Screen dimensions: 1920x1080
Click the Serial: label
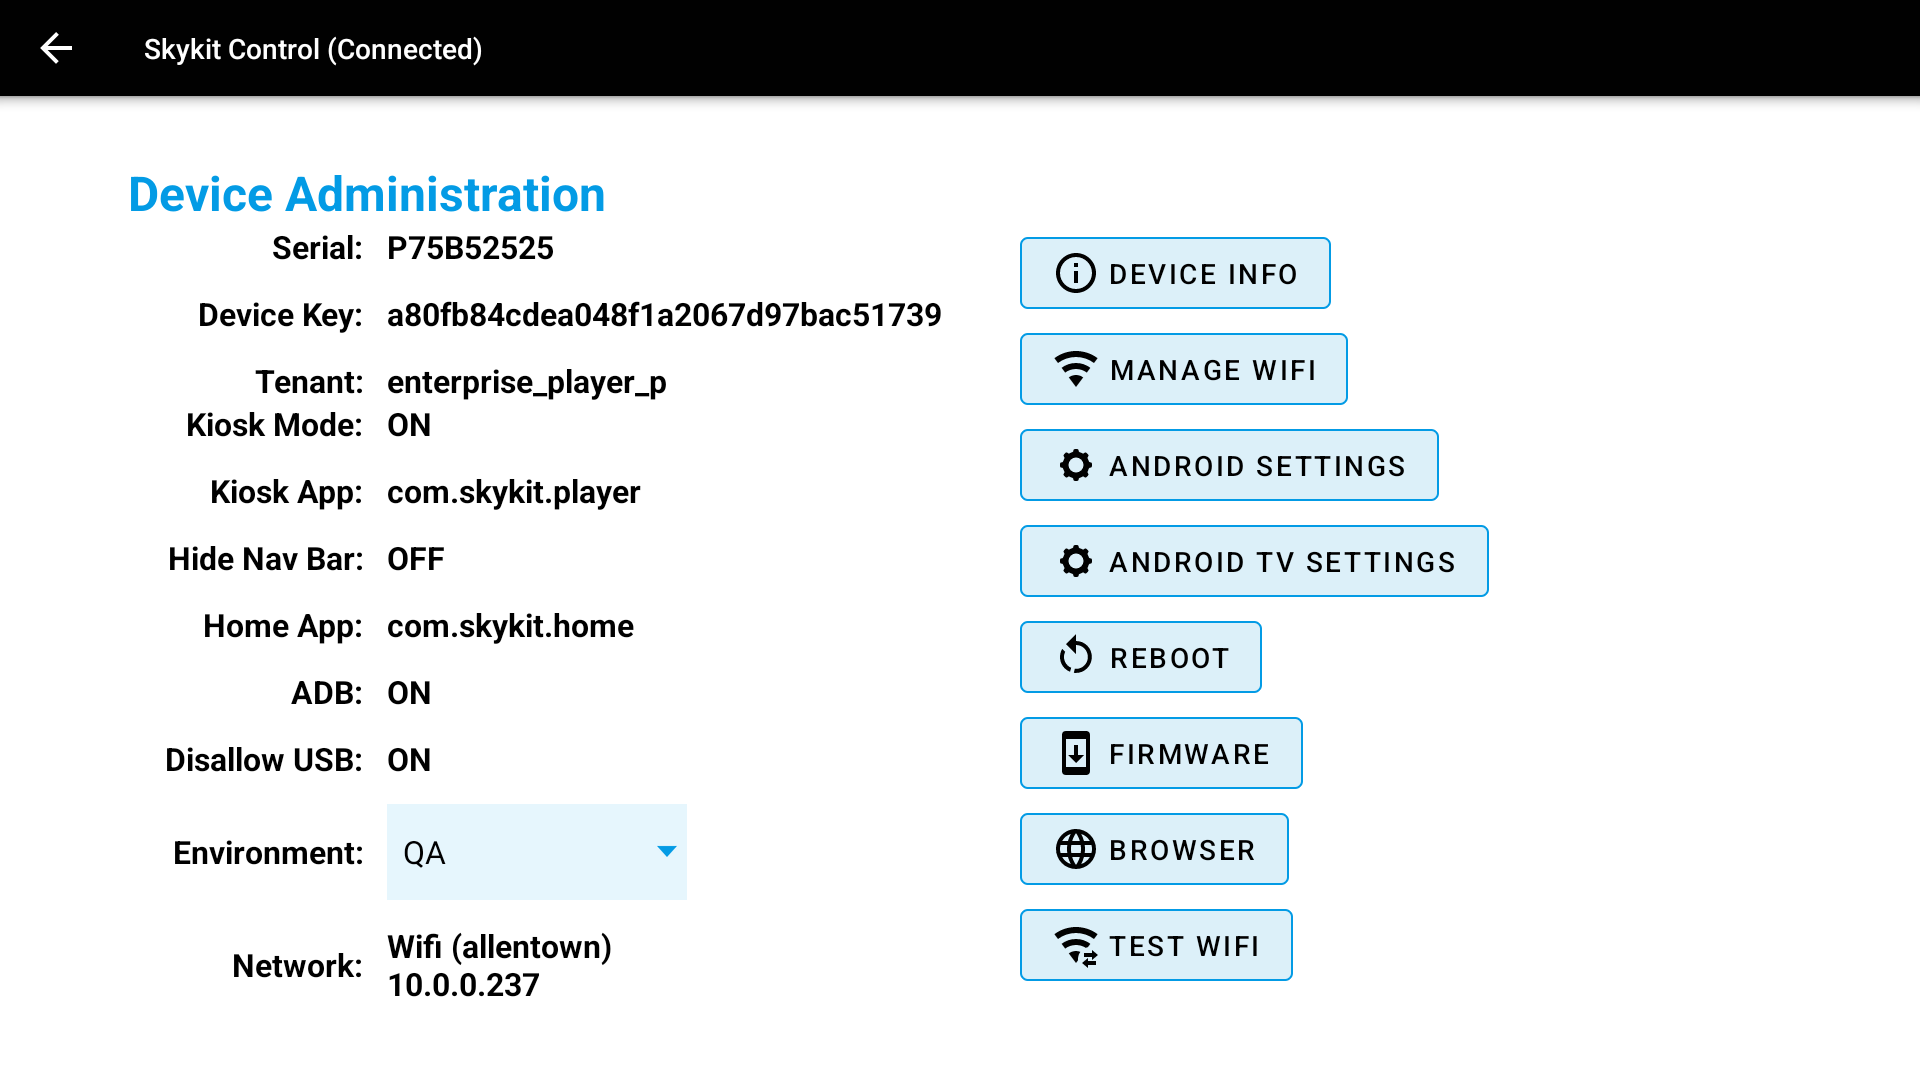(317, 248)
